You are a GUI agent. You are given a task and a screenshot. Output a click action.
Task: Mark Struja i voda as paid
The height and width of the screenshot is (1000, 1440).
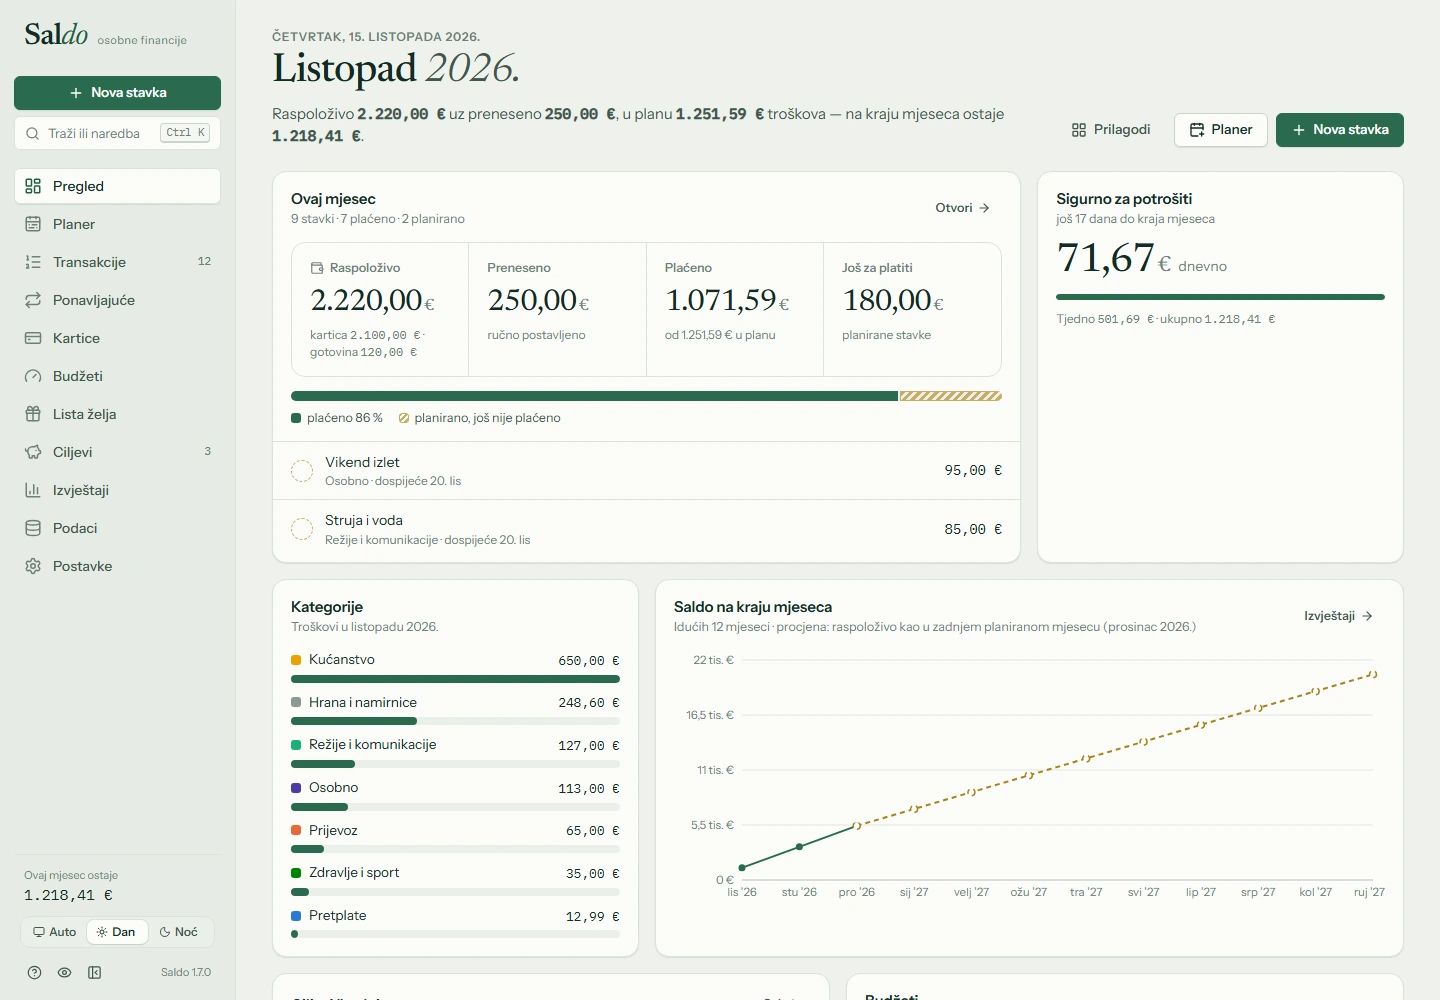pos(302,529)
